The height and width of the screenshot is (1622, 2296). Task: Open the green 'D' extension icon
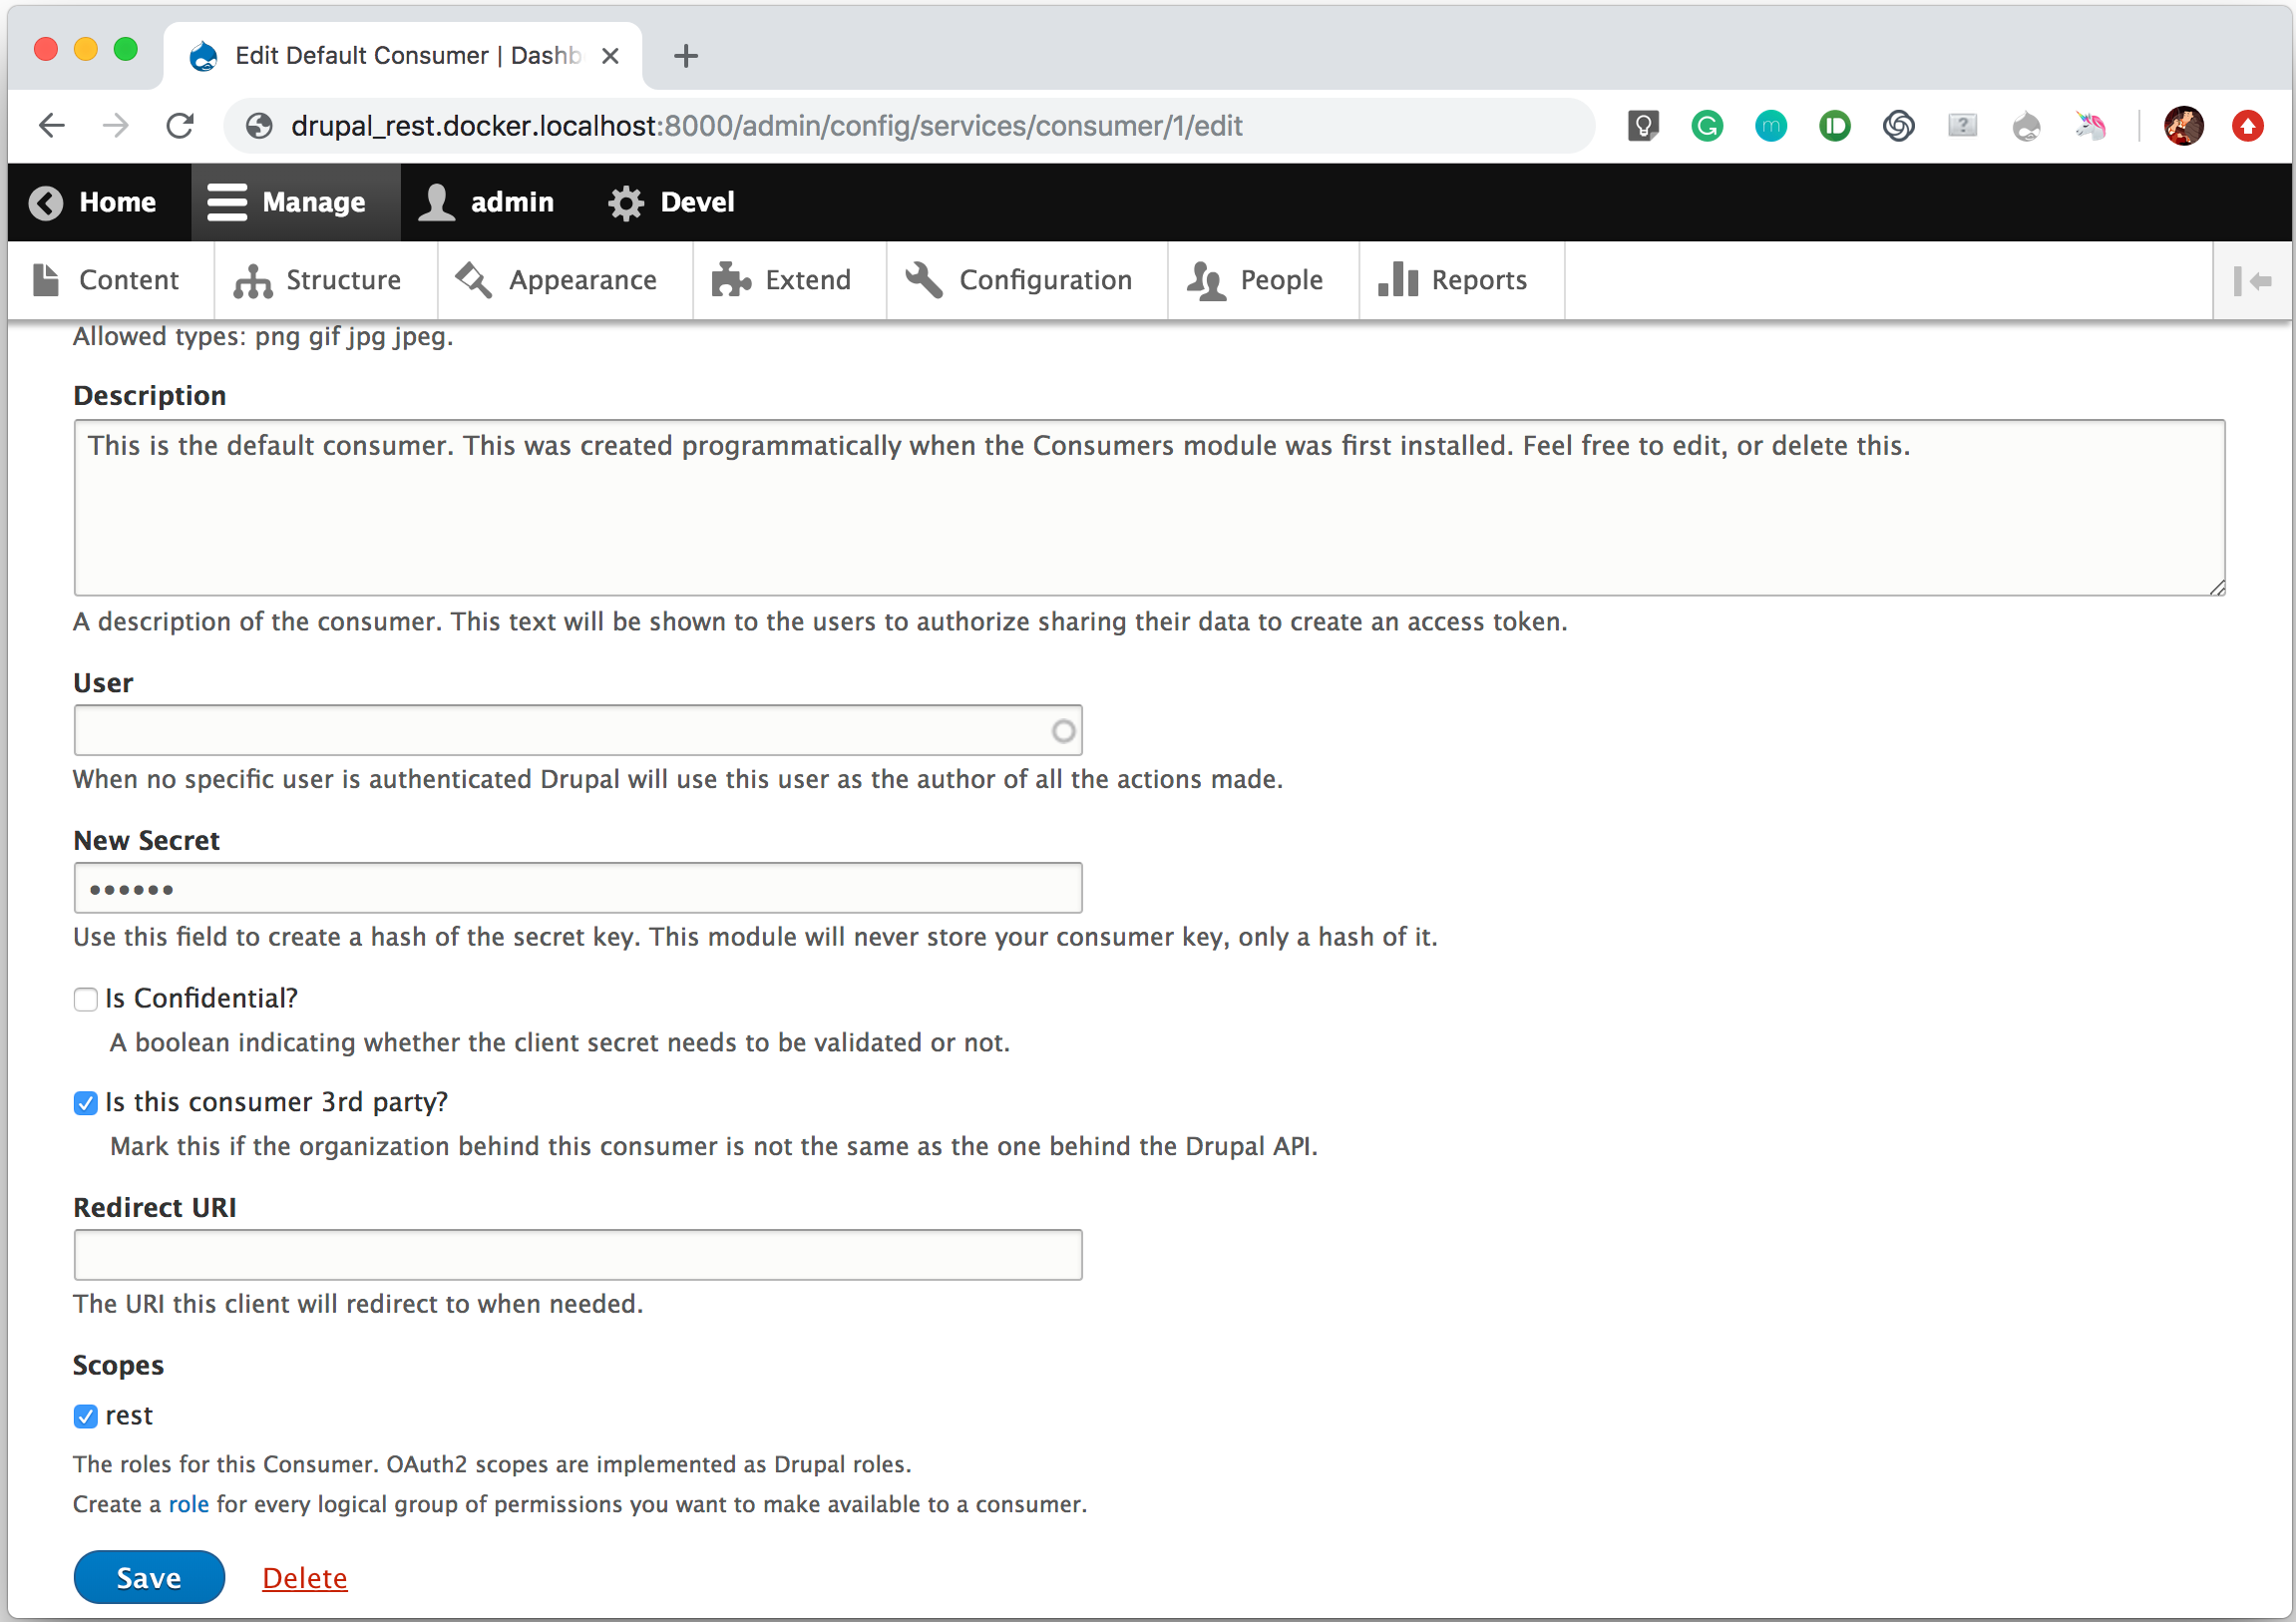[x=1835, y=126]
